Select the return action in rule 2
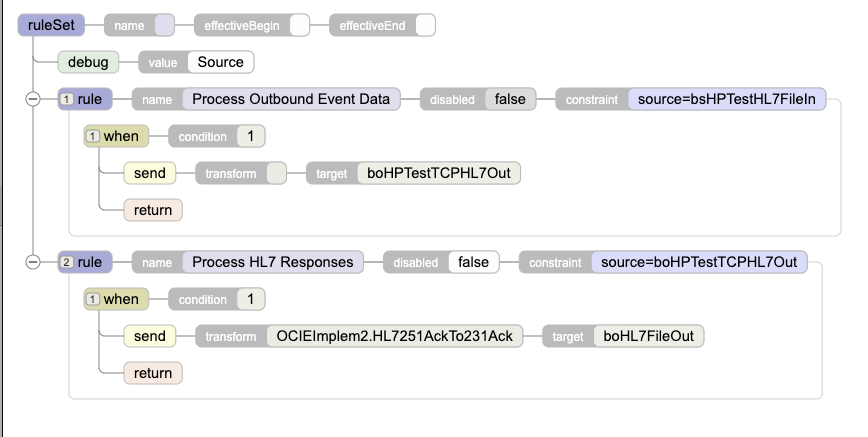868x437 pixels. point(153,373)
